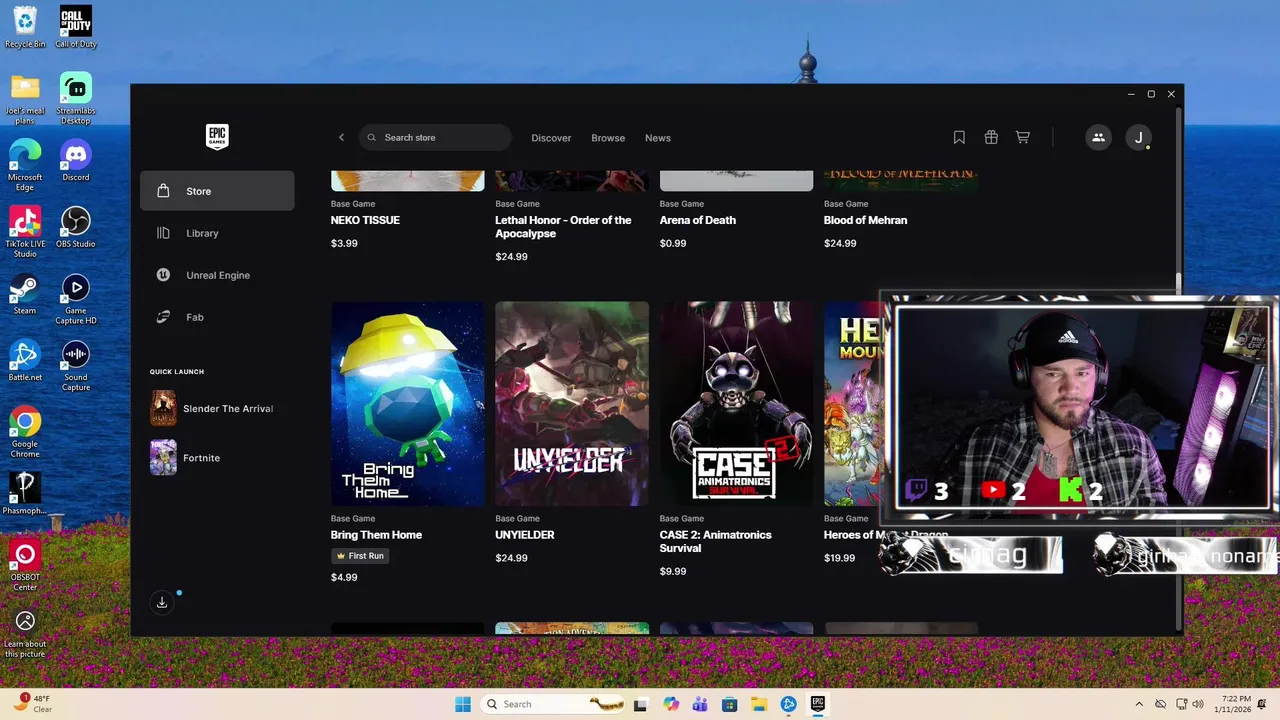Open the Discover tab

click(x=551, y=138)
